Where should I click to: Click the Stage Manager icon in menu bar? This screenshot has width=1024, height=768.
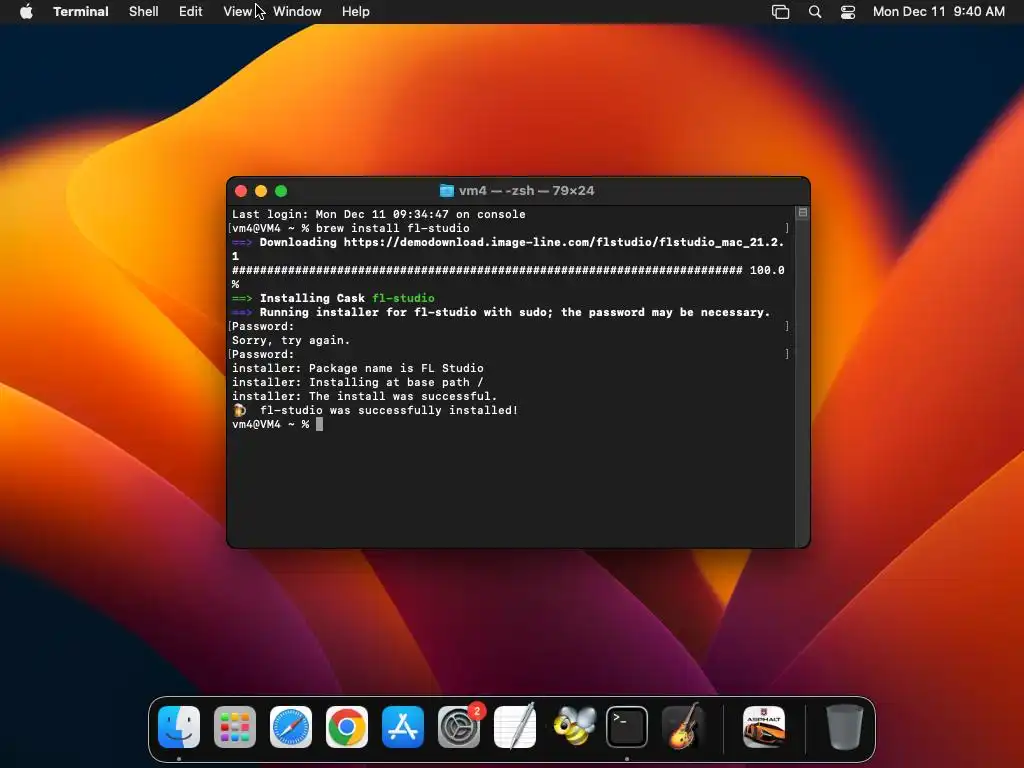tap(780, 12)
